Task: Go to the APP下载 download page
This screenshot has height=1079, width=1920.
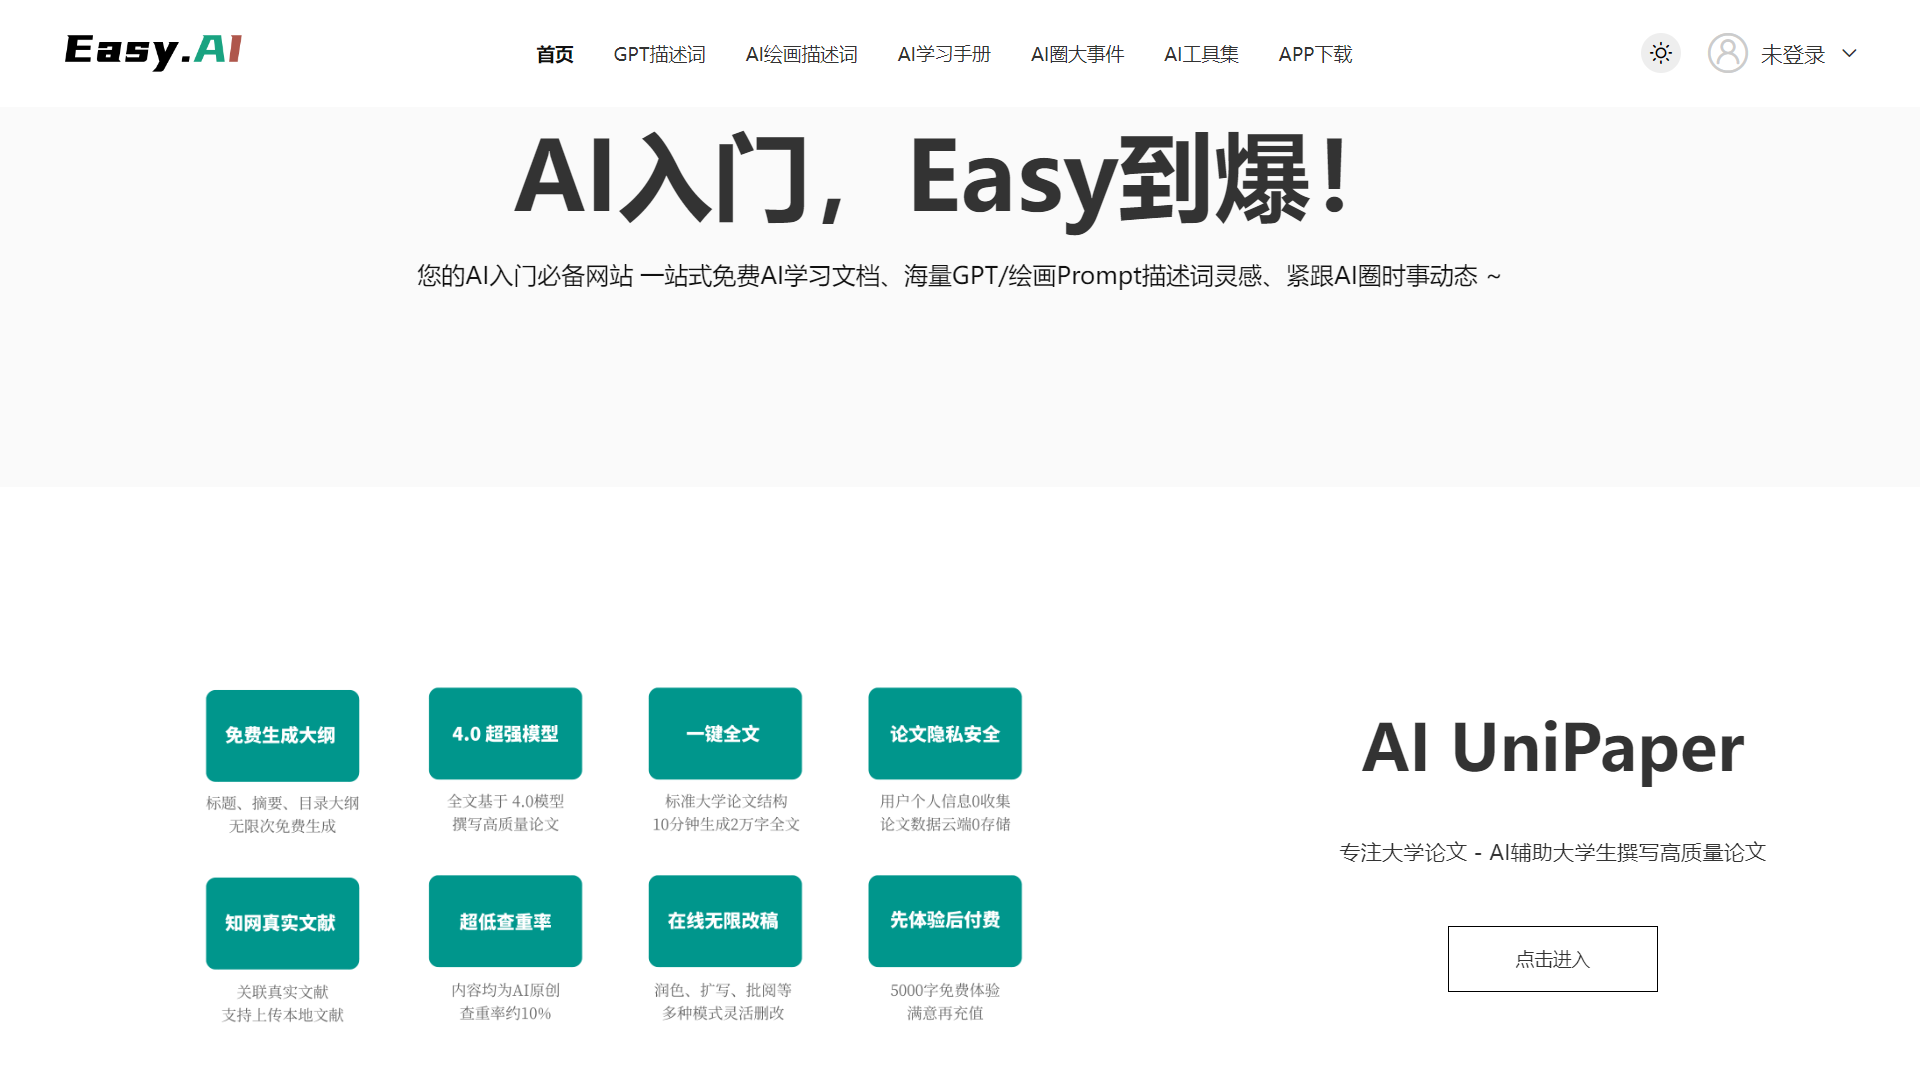Action: [1315, 54]
